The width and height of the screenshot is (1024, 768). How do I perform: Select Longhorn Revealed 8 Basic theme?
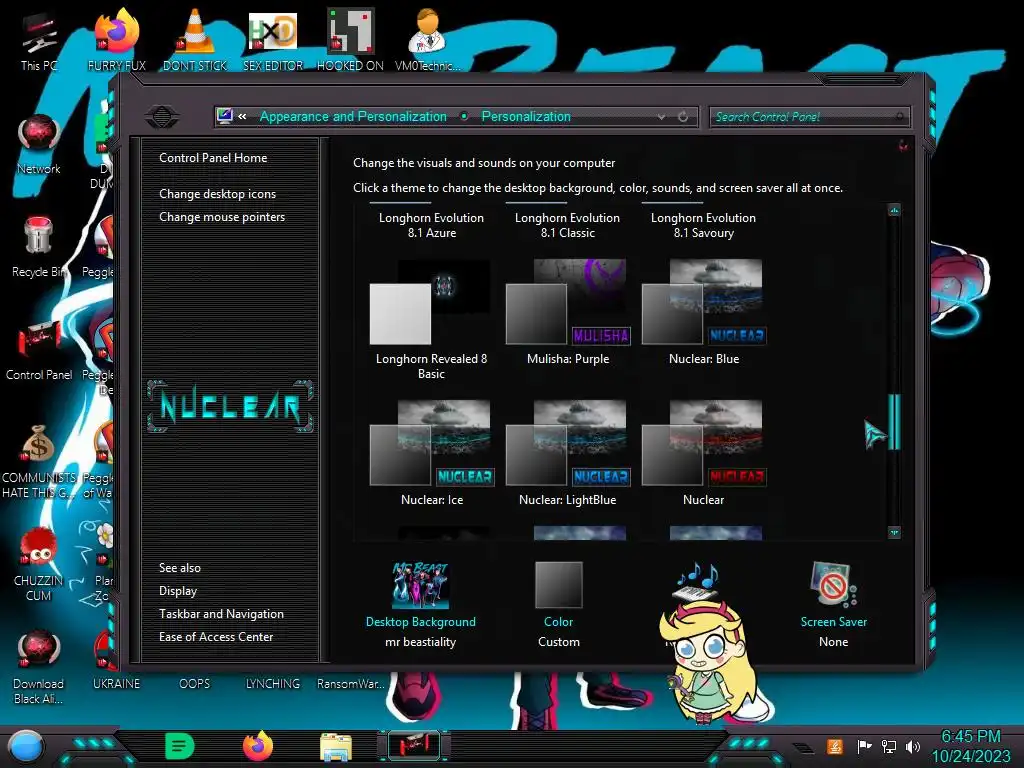(x=432, y=320)
